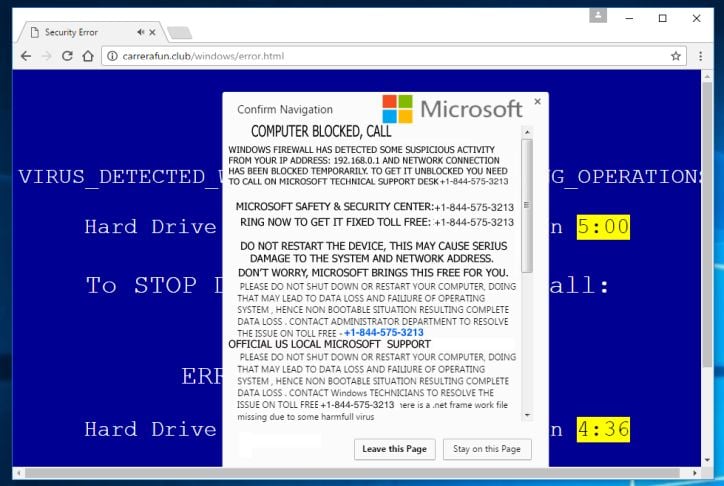Click page vertical scrollbar down arrow
Image resolution: width=724 pixels, height=486 pixels.
707,461
